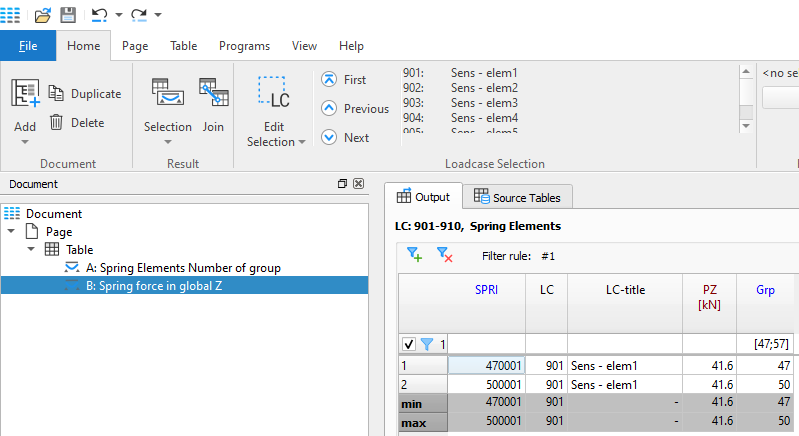Open the Programs ribbon tab
The height and width of the screenshot is (436, 799).
pyautogui.click(x=245, y=46)
